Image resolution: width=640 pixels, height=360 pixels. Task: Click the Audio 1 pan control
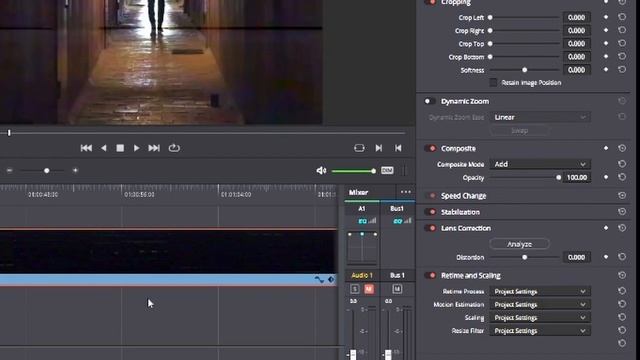point(362,248)
